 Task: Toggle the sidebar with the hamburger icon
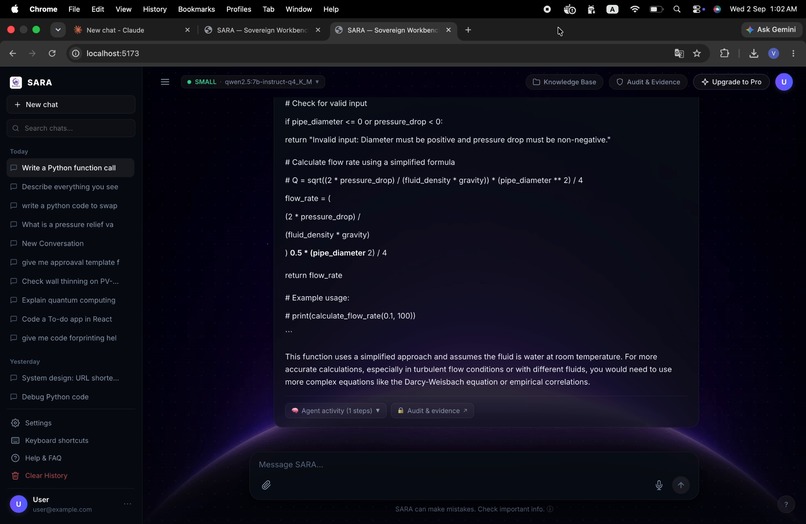[x=165, y=82]
